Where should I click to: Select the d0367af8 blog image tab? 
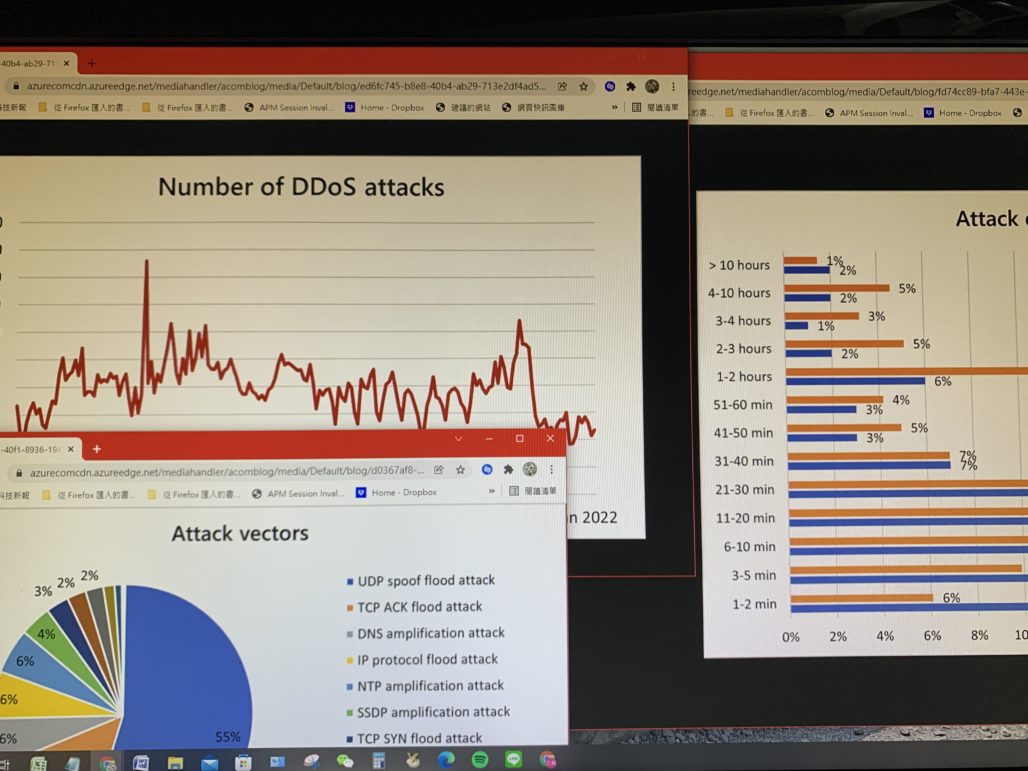(35, 449)
